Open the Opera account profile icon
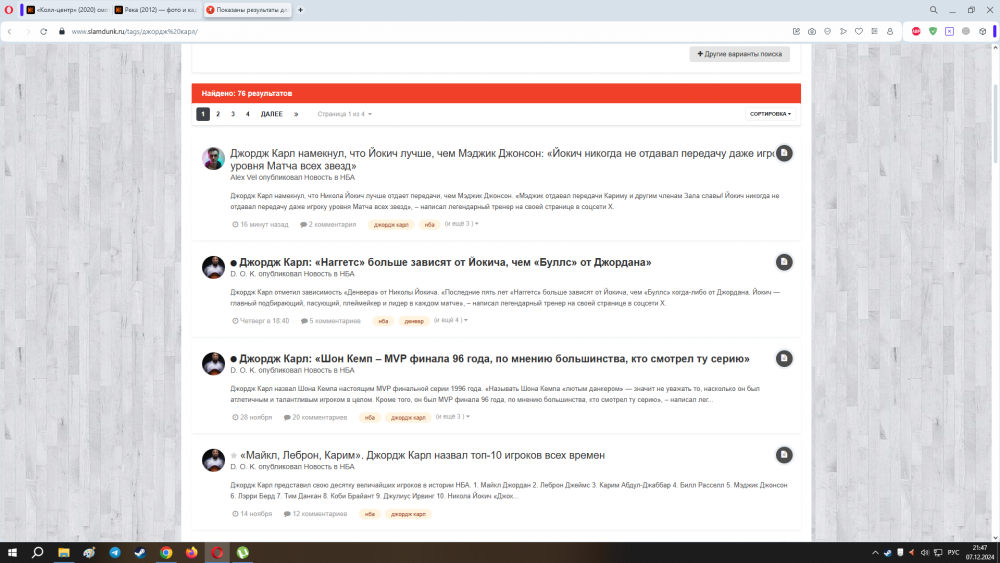 [890, 31]
